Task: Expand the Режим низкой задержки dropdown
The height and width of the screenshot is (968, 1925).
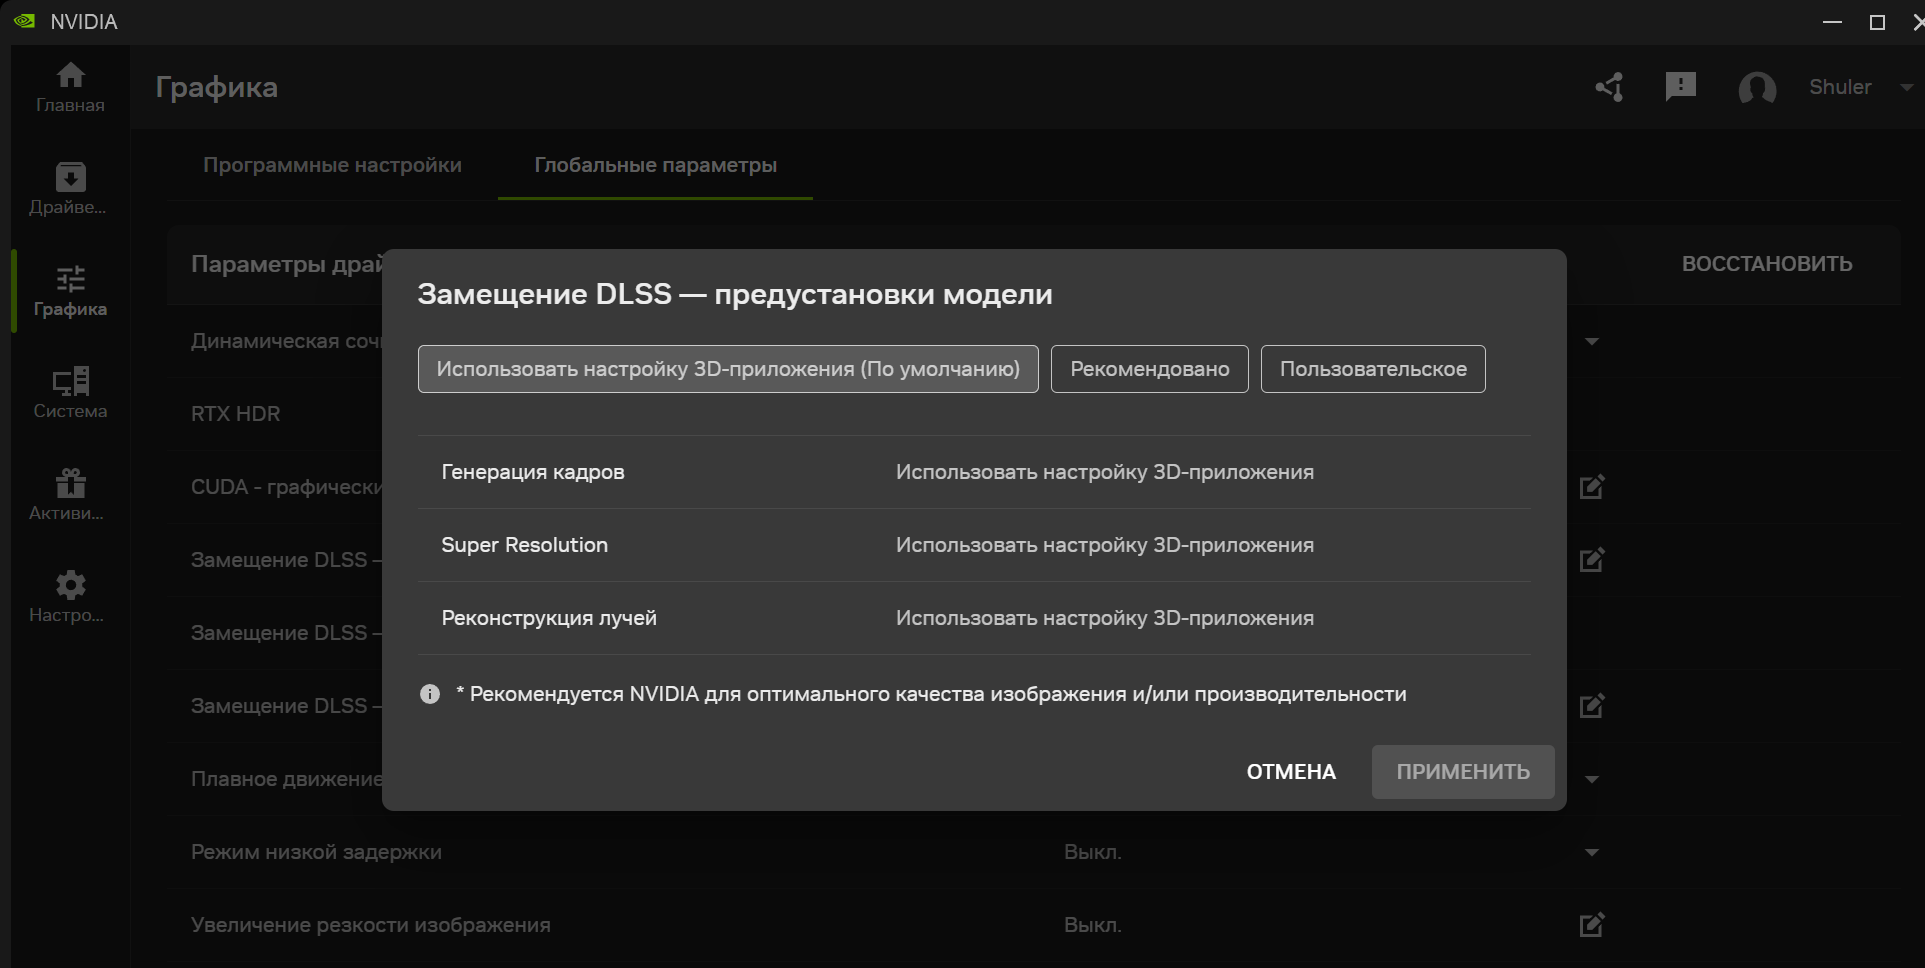Action: (1591, 852)
